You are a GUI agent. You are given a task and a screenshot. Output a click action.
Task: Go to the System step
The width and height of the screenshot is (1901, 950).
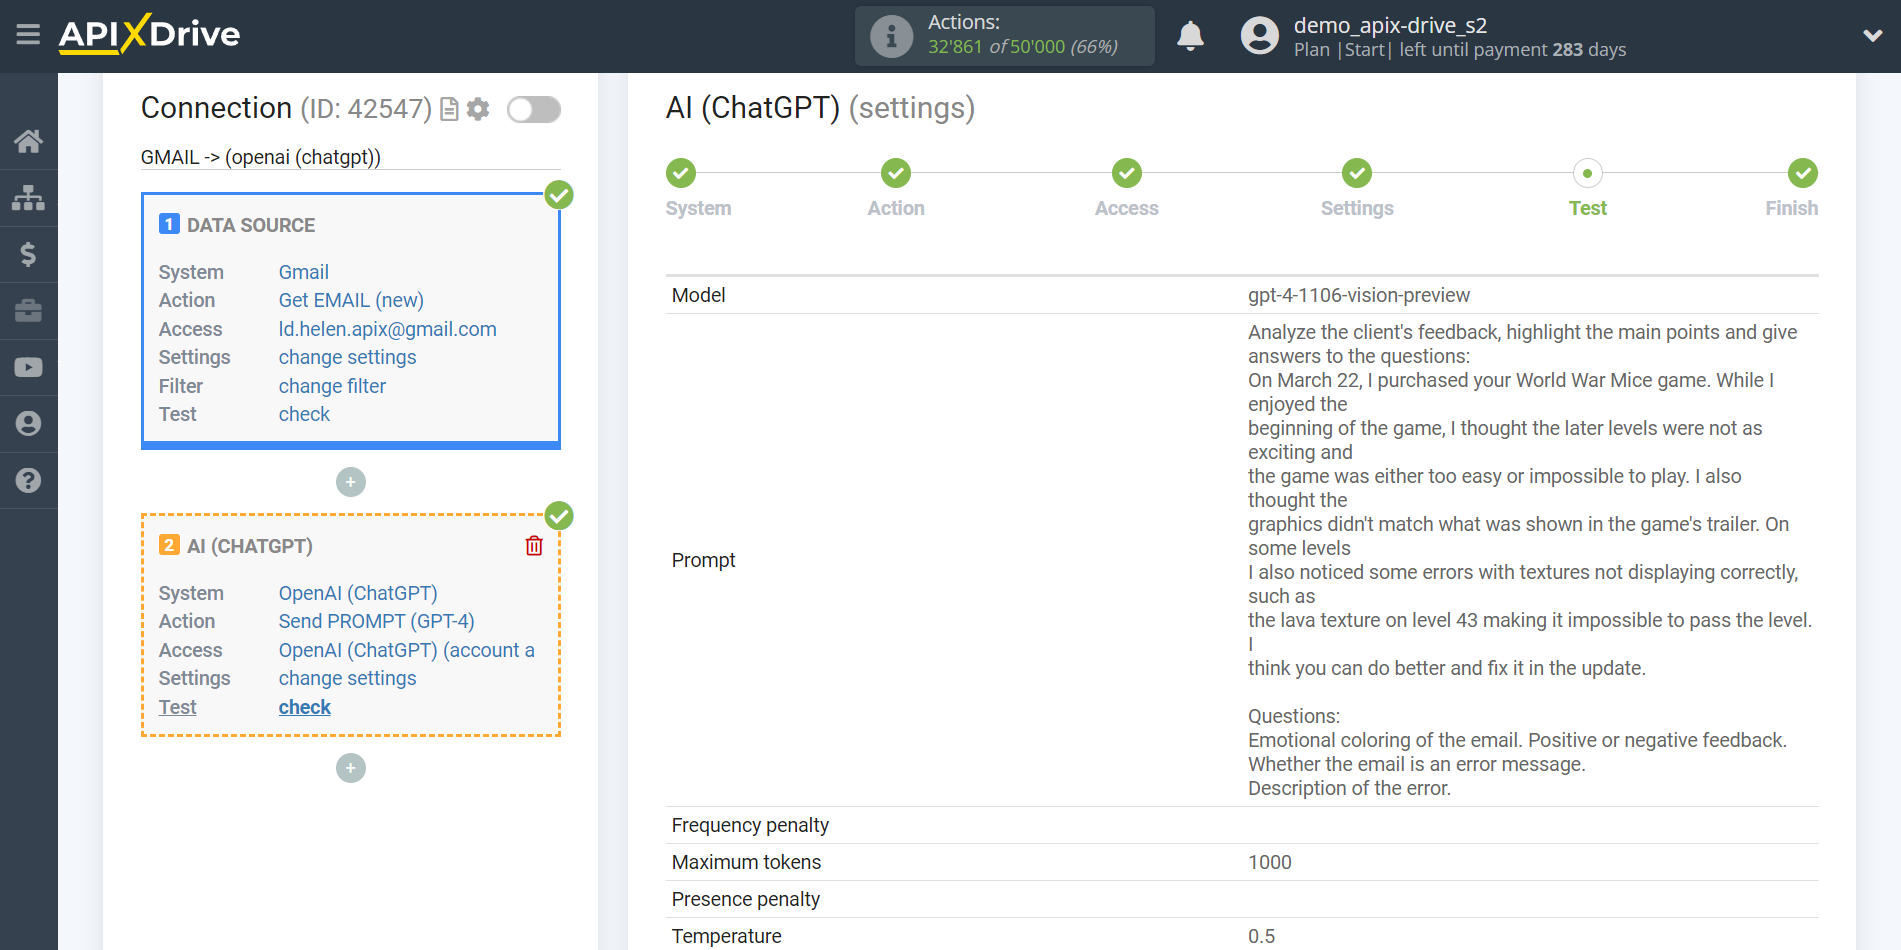(x=698, y=208)
